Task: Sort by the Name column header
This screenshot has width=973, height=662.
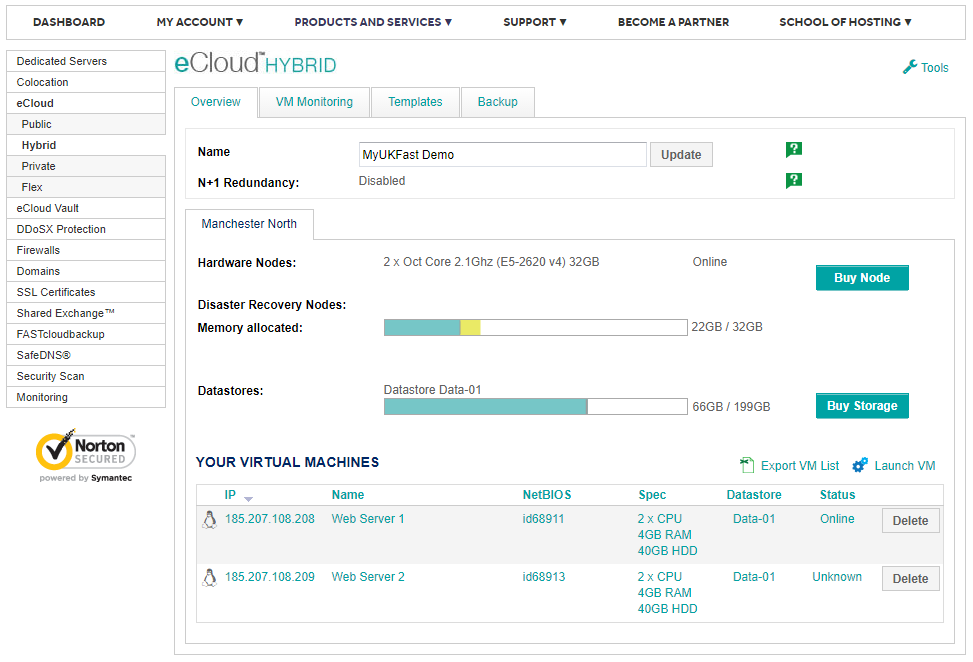Action: tap(348, 495)
